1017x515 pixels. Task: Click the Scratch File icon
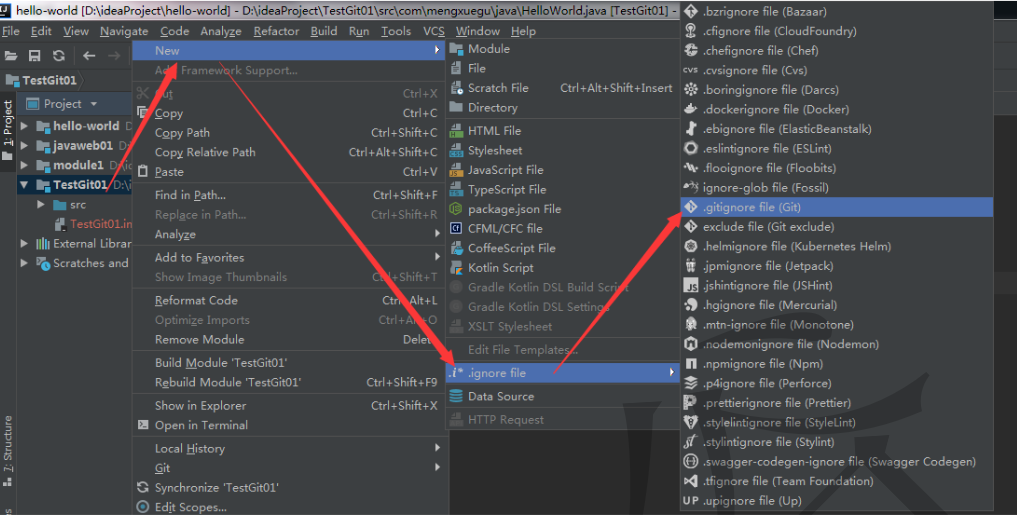pos(457,88)
